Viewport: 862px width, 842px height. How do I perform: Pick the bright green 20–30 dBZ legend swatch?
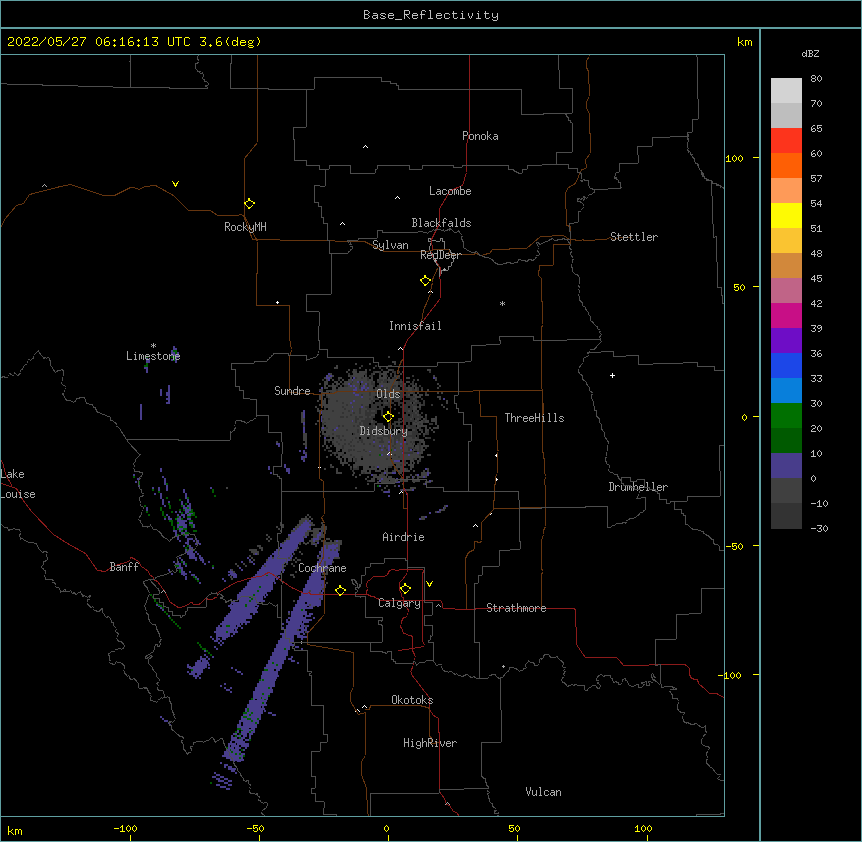[786, 416]
